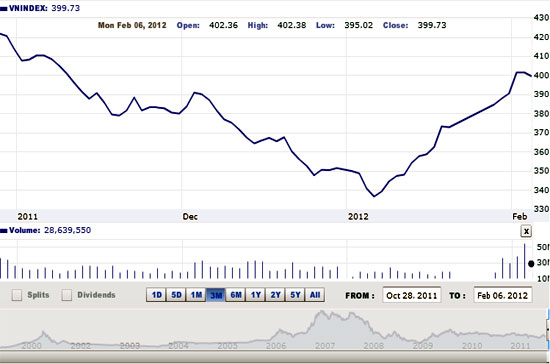This screenshot has height=364, width=550.
Task: Edit the TO date field
Action: 503,295
